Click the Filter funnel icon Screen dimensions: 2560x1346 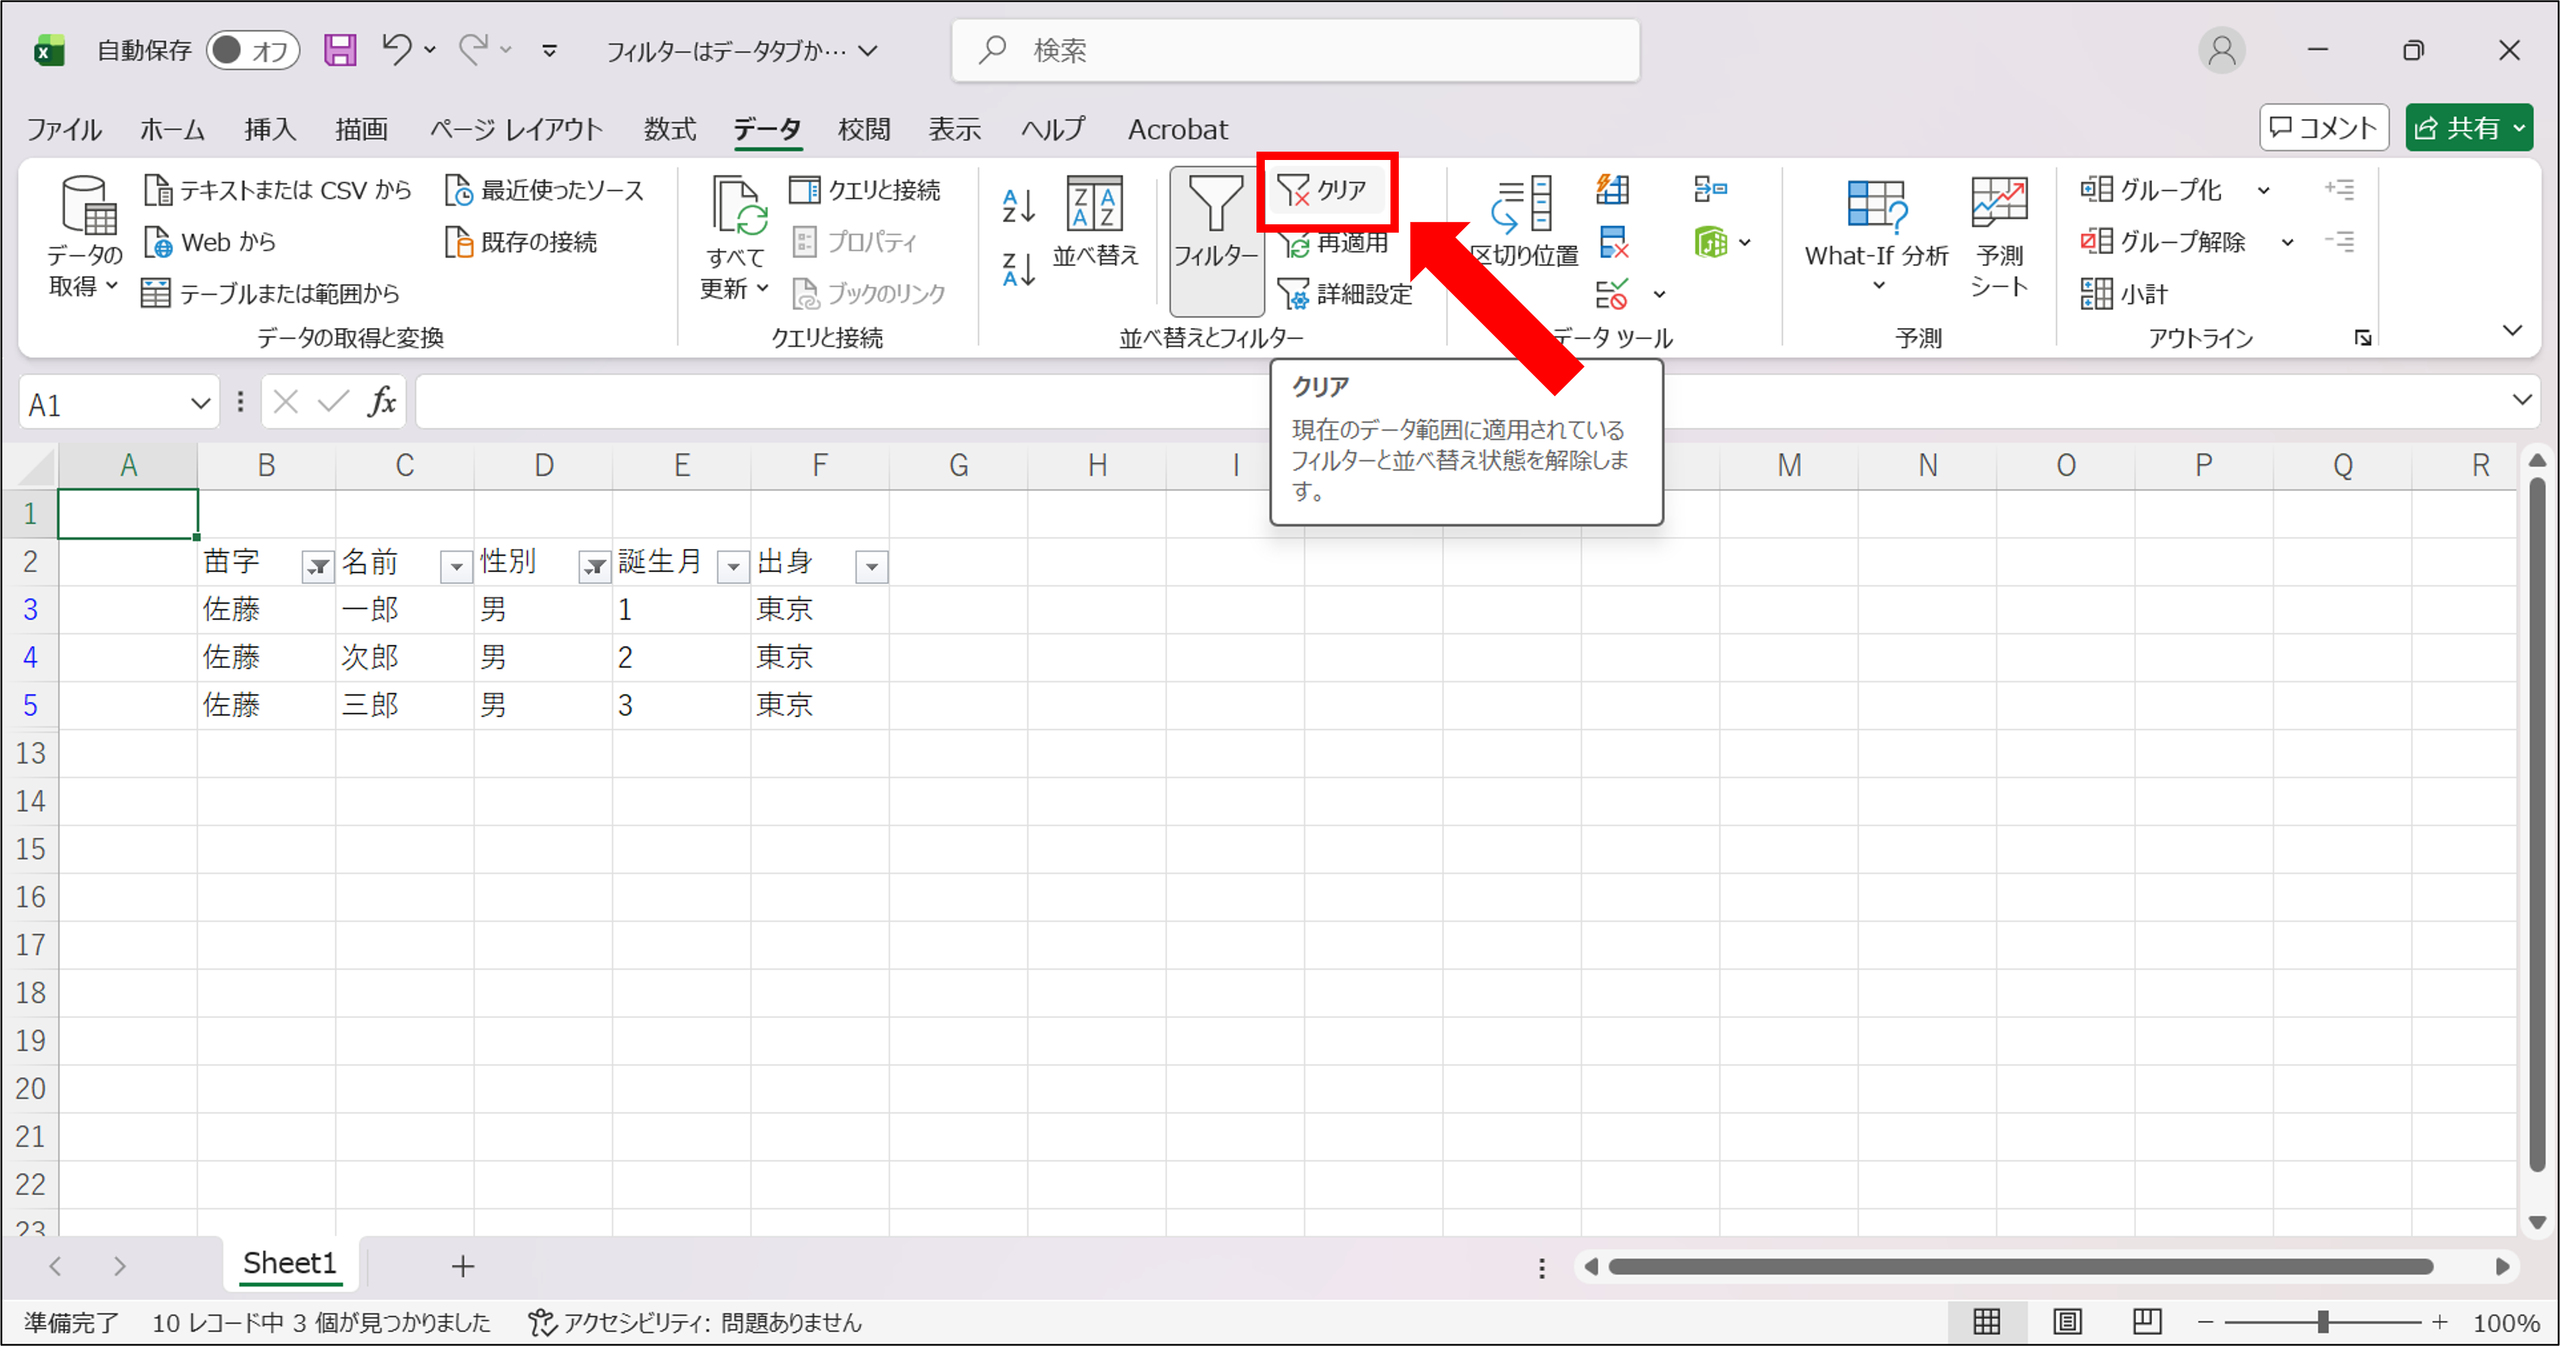[1215, 204]
